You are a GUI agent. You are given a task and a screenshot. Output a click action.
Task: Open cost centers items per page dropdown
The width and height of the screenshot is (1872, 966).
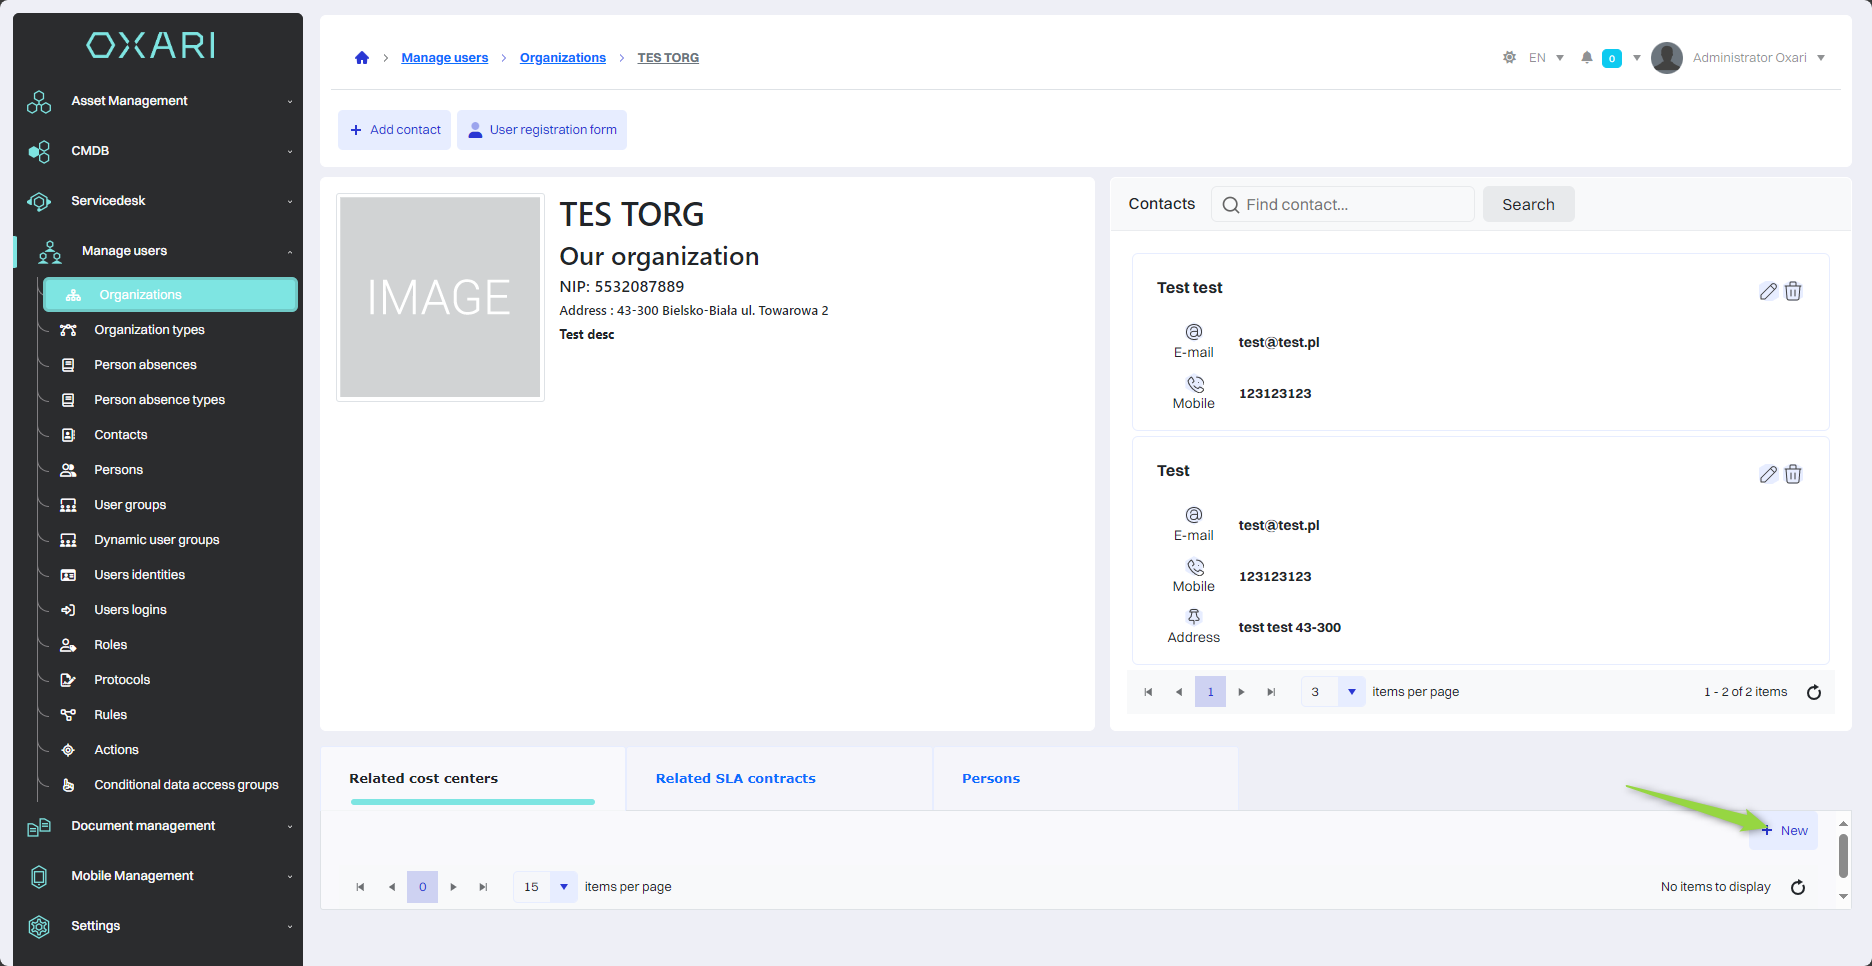(564, 887)
